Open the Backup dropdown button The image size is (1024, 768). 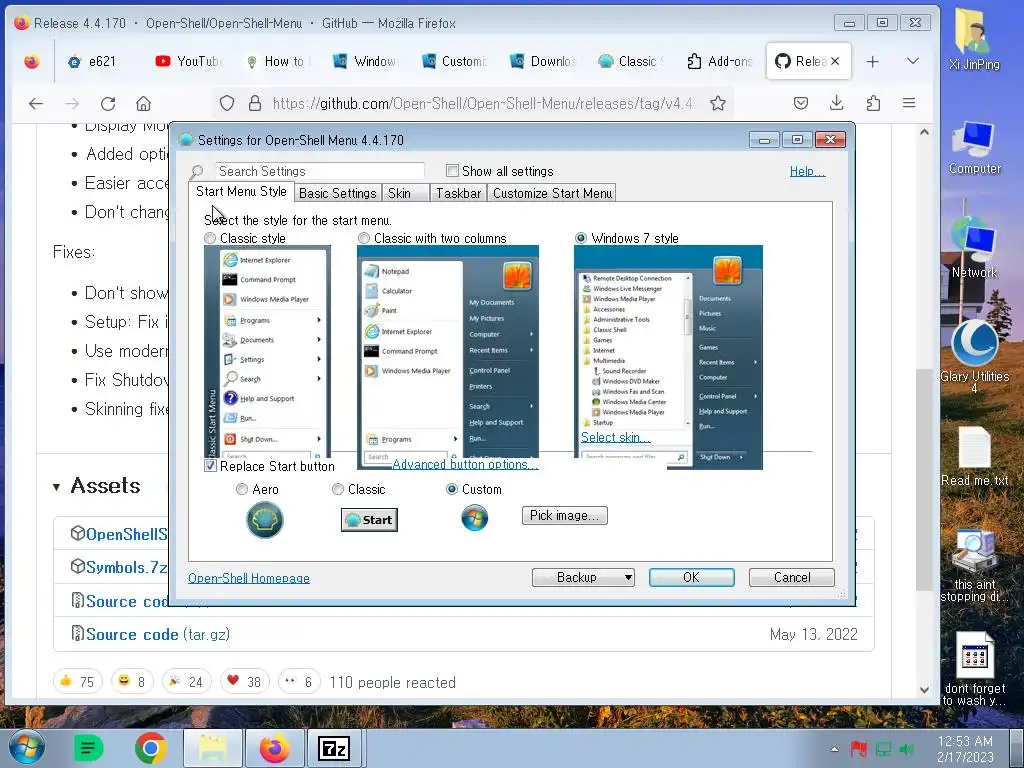point(583,577)
